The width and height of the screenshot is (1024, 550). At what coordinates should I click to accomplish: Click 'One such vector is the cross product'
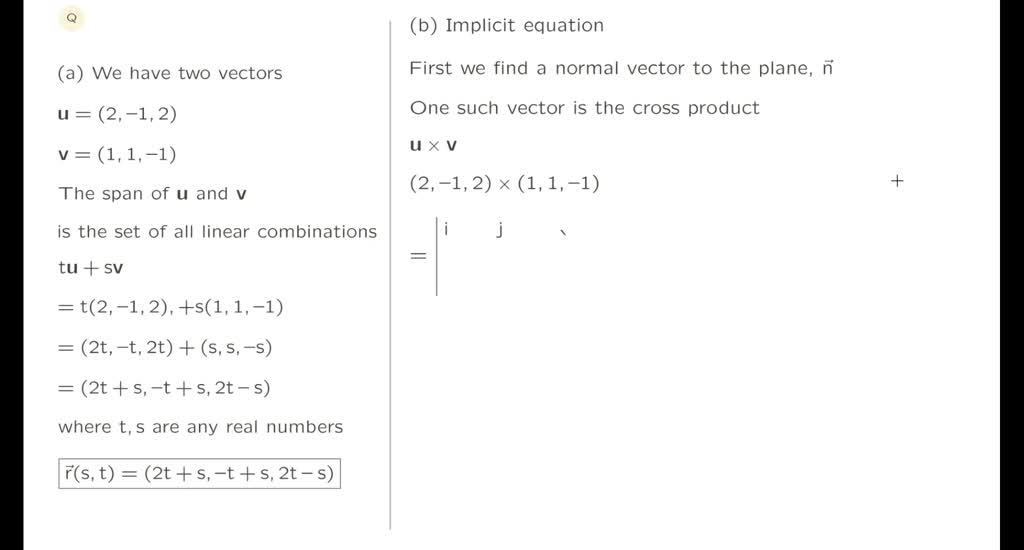click(x=584, y=108)
